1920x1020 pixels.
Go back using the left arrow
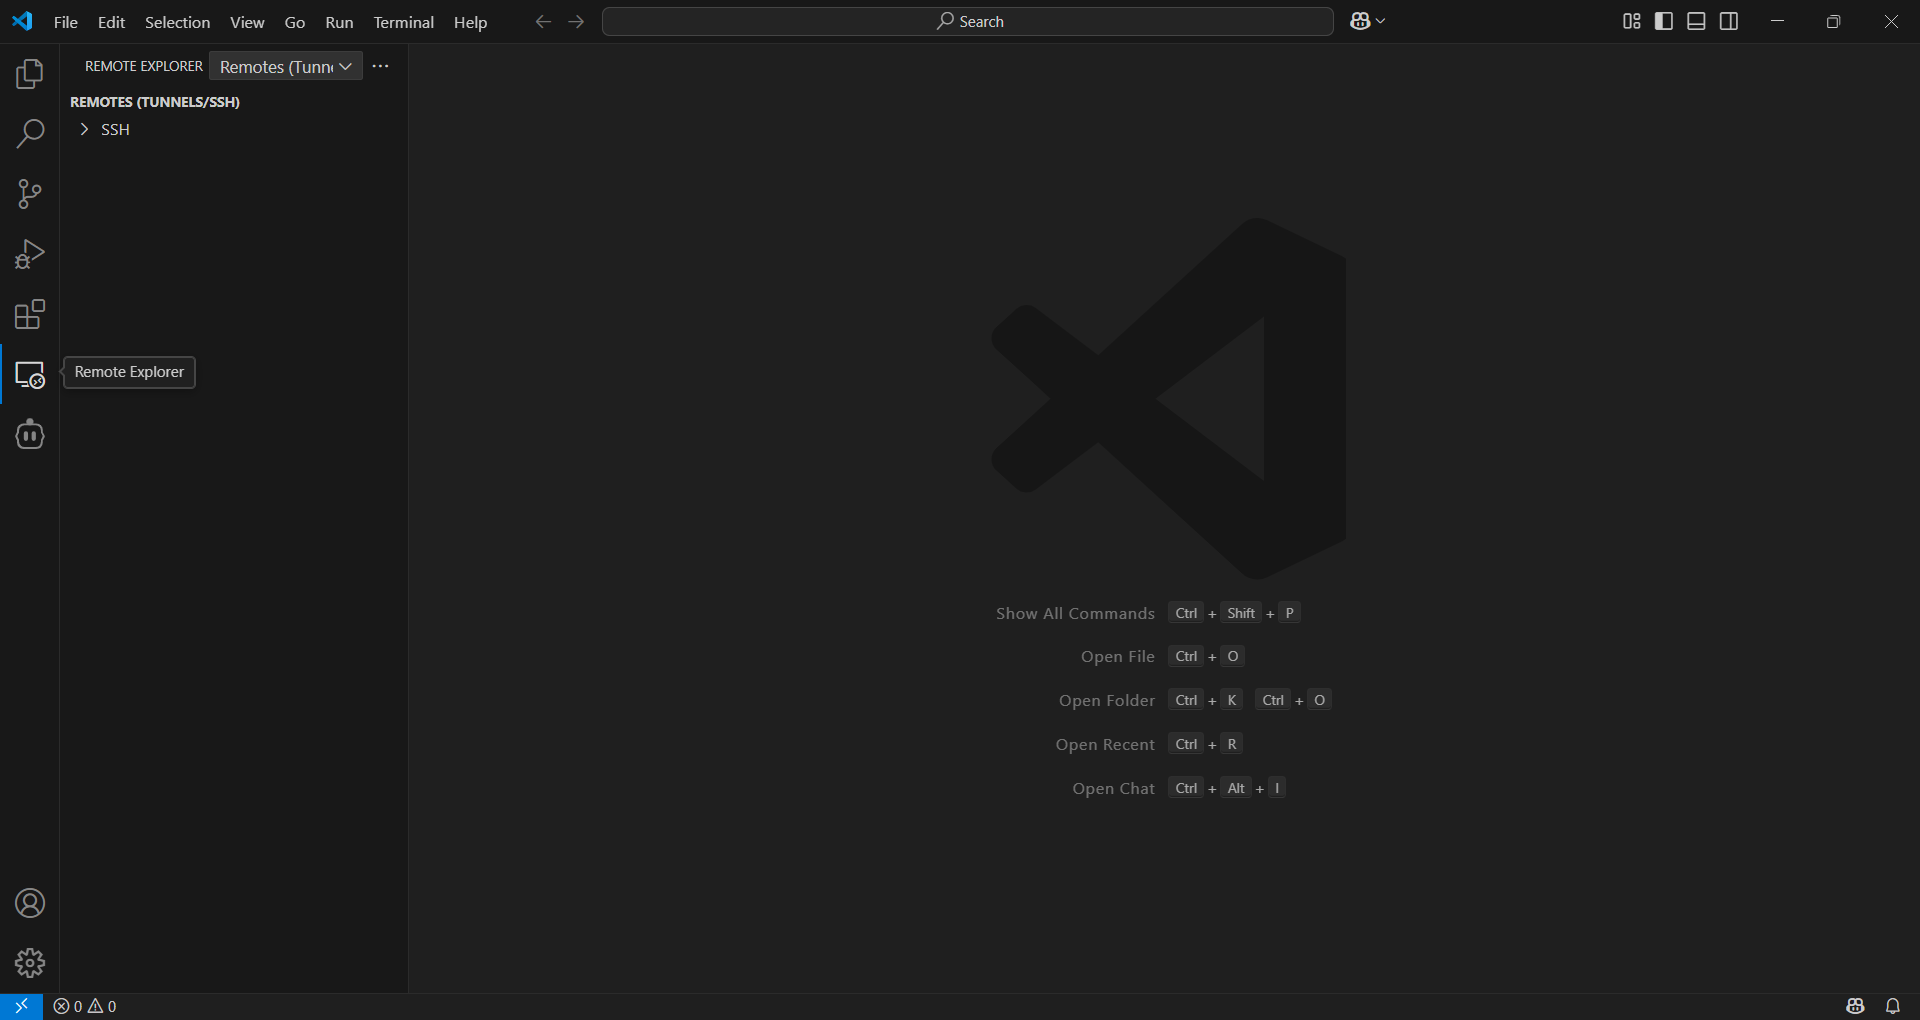(x=543, y=21)
